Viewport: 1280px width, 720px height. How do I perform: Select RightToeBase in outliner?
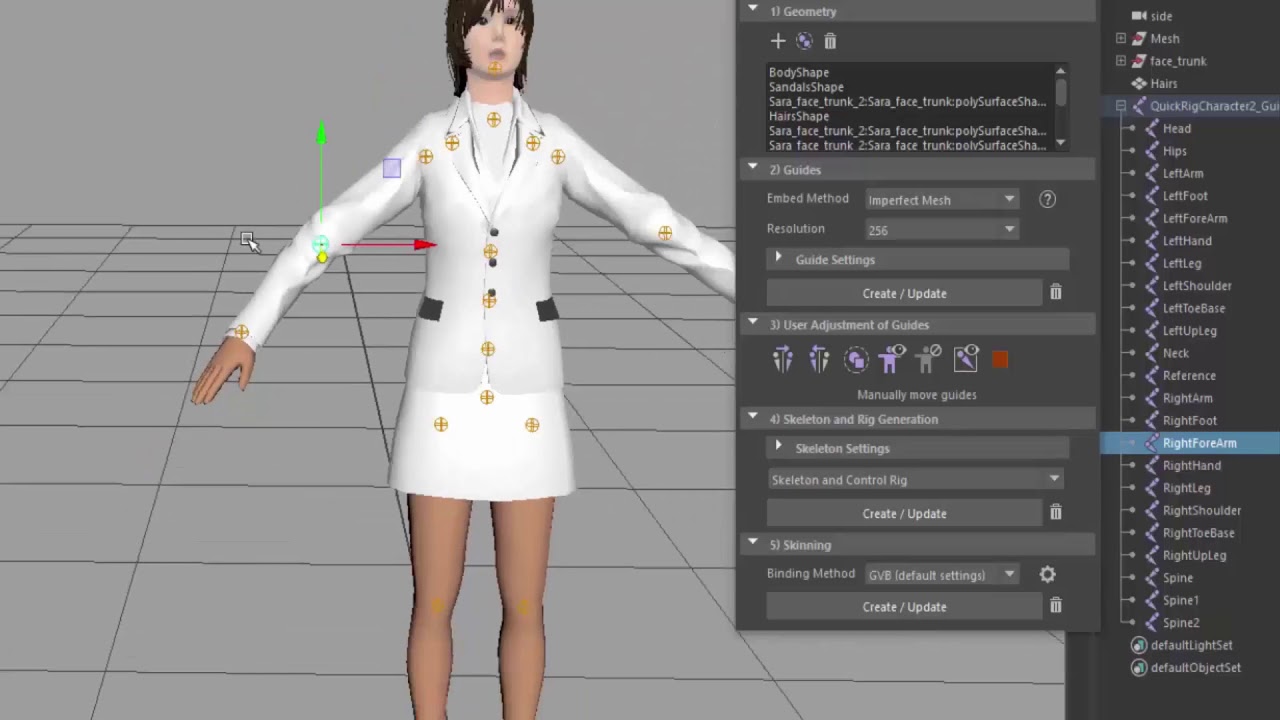[x=1198, y=533]
